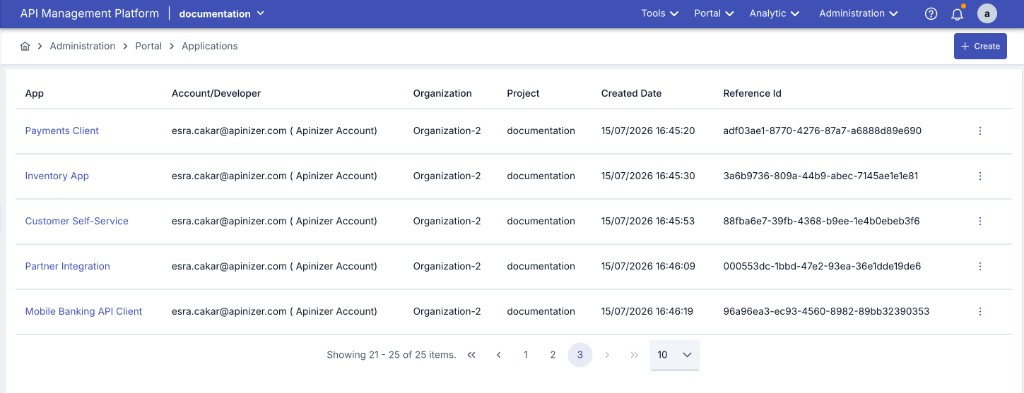
Task: Click Portal in the breadcrumb
Action: [x=148, y=46]
